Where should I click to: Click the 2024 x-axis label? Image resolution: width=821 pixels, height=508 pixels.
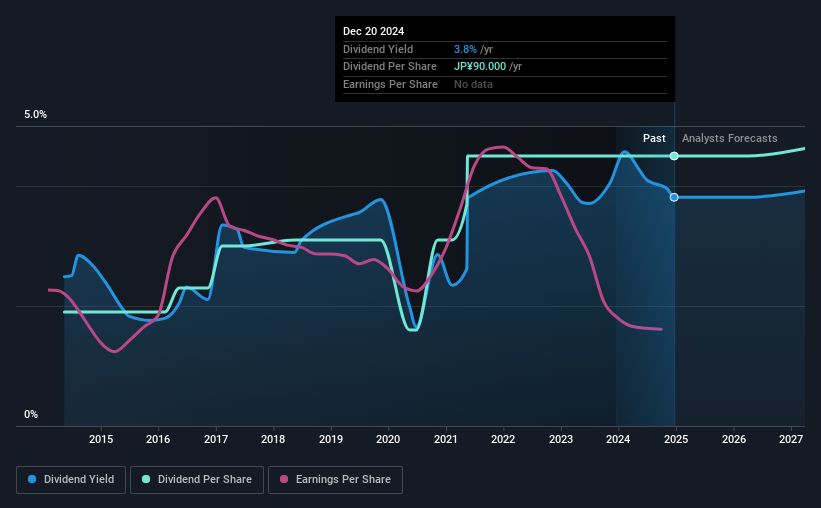tap(618, 439)
